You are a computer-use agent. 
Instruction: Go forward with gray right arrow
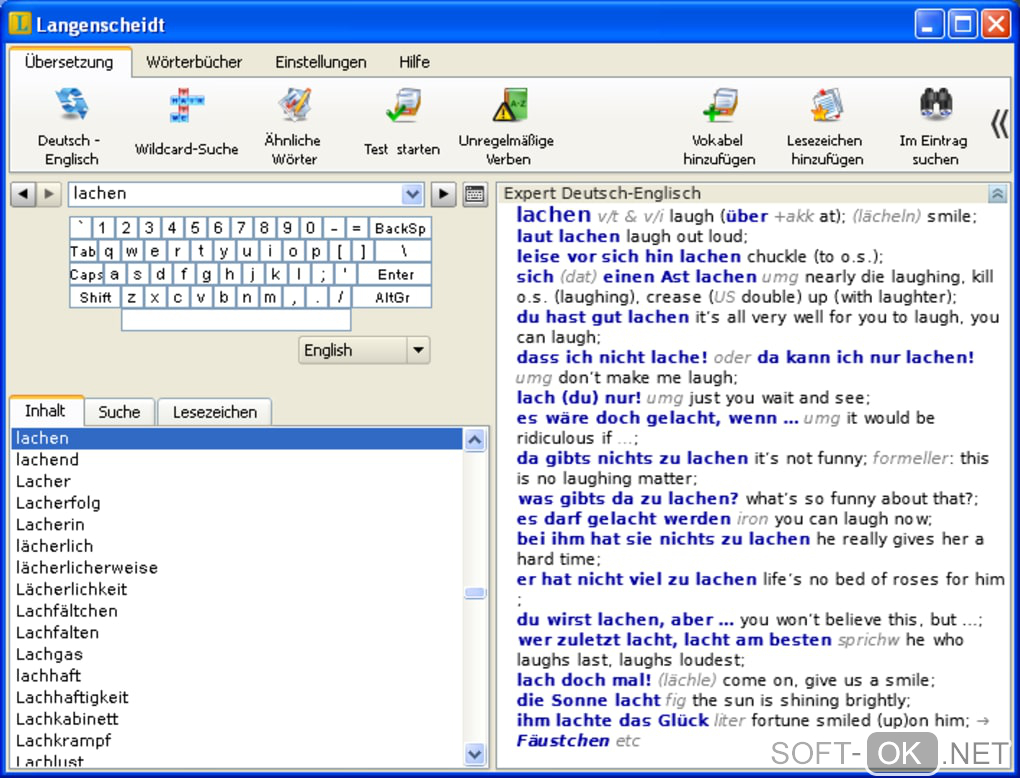click(49, 194)
